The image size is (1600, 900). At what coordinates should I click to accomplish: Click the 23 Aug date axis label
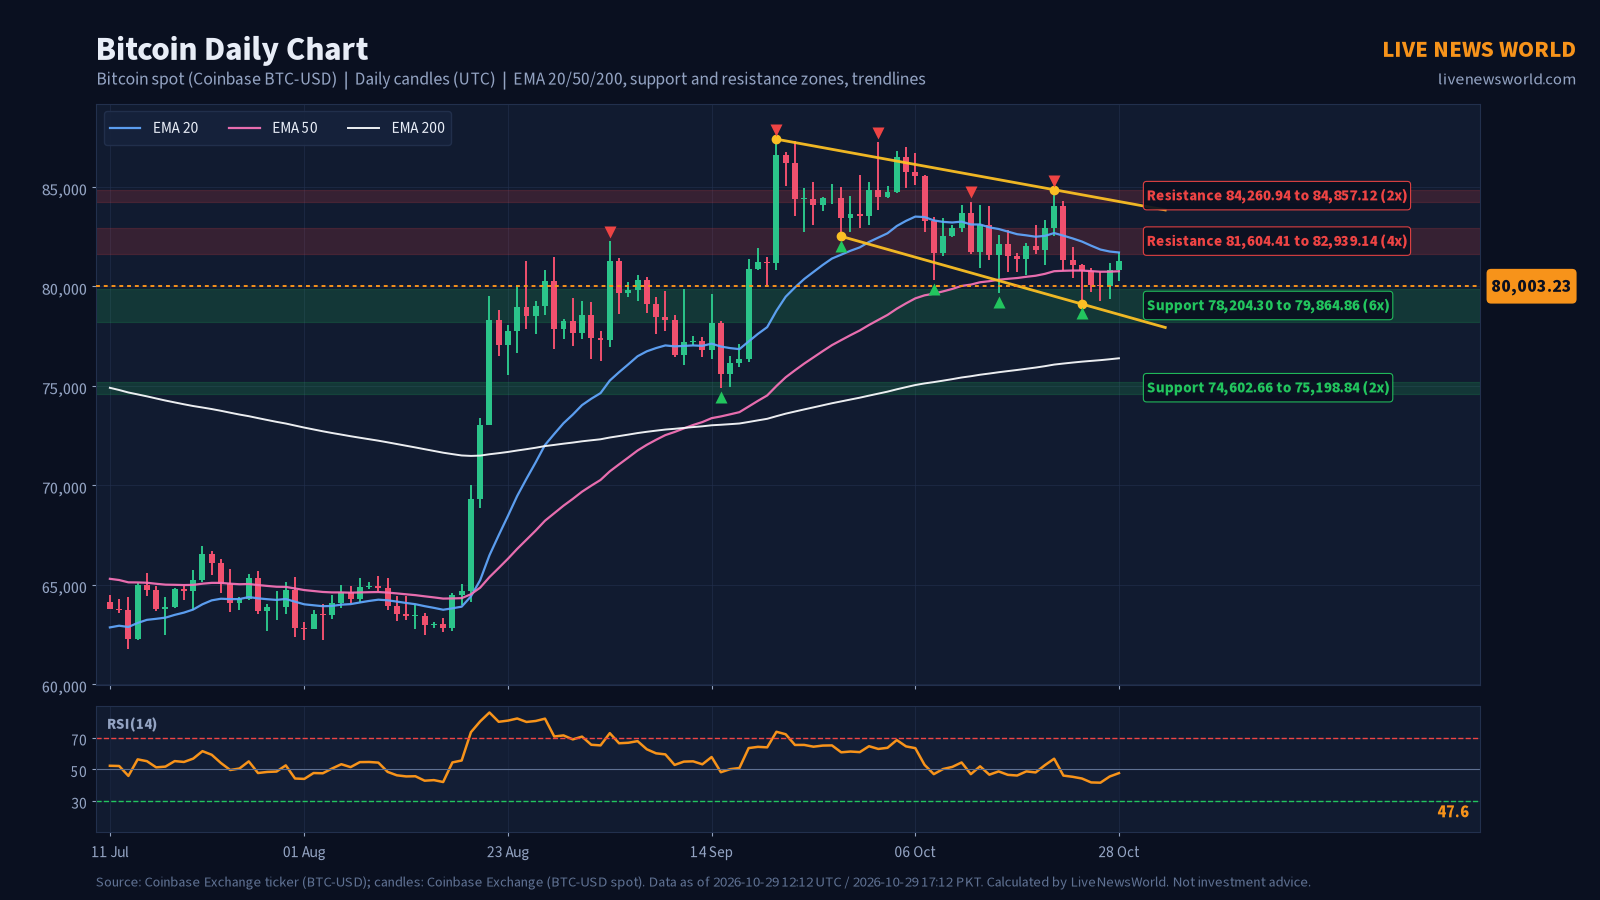point(508,852)
